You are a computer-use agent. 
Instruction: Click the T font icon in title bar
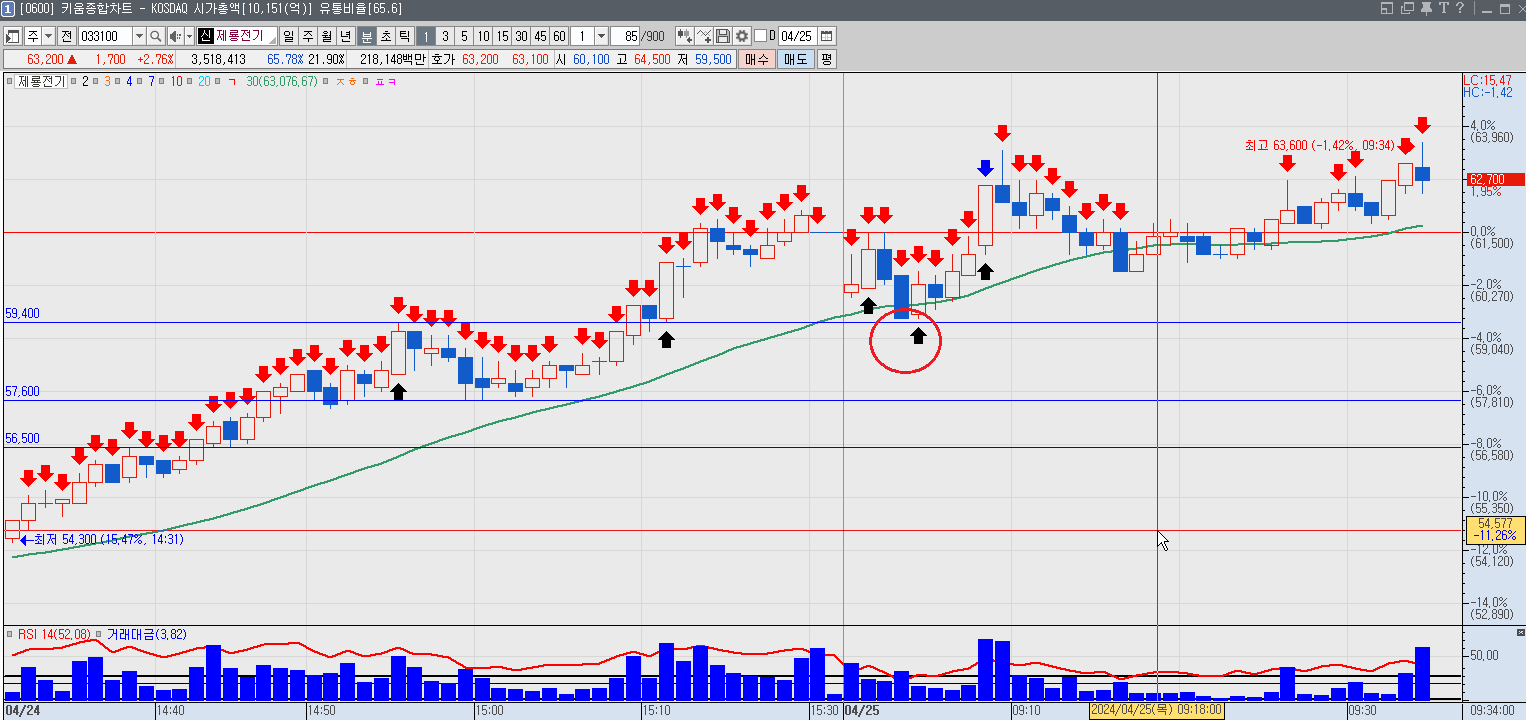[x=1444, y=8]
